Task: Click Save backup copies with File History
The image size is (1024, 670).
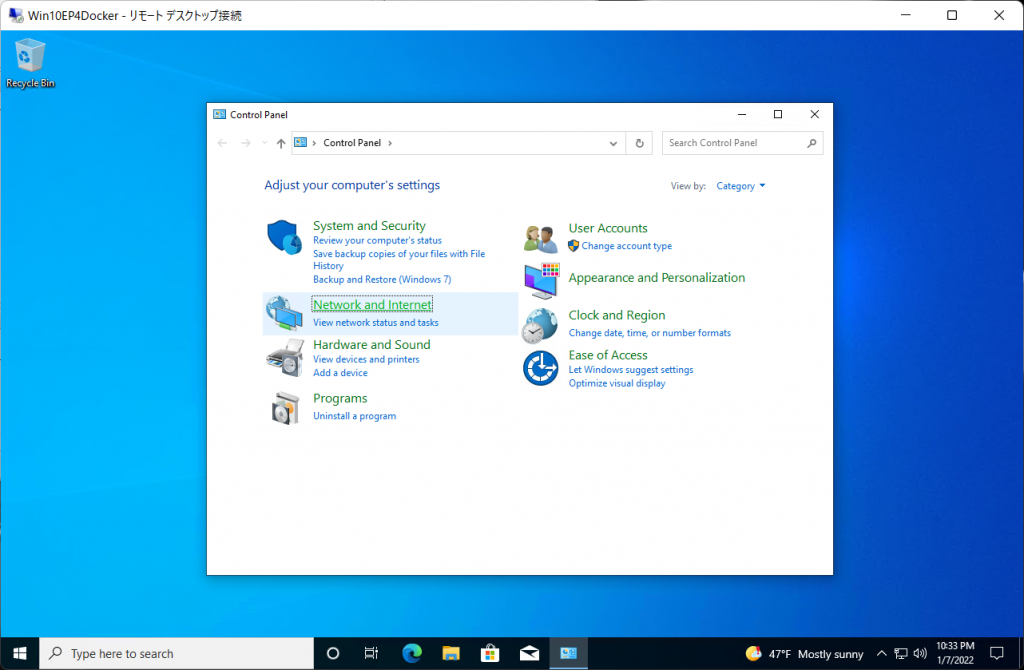Action: click(398, 260)
